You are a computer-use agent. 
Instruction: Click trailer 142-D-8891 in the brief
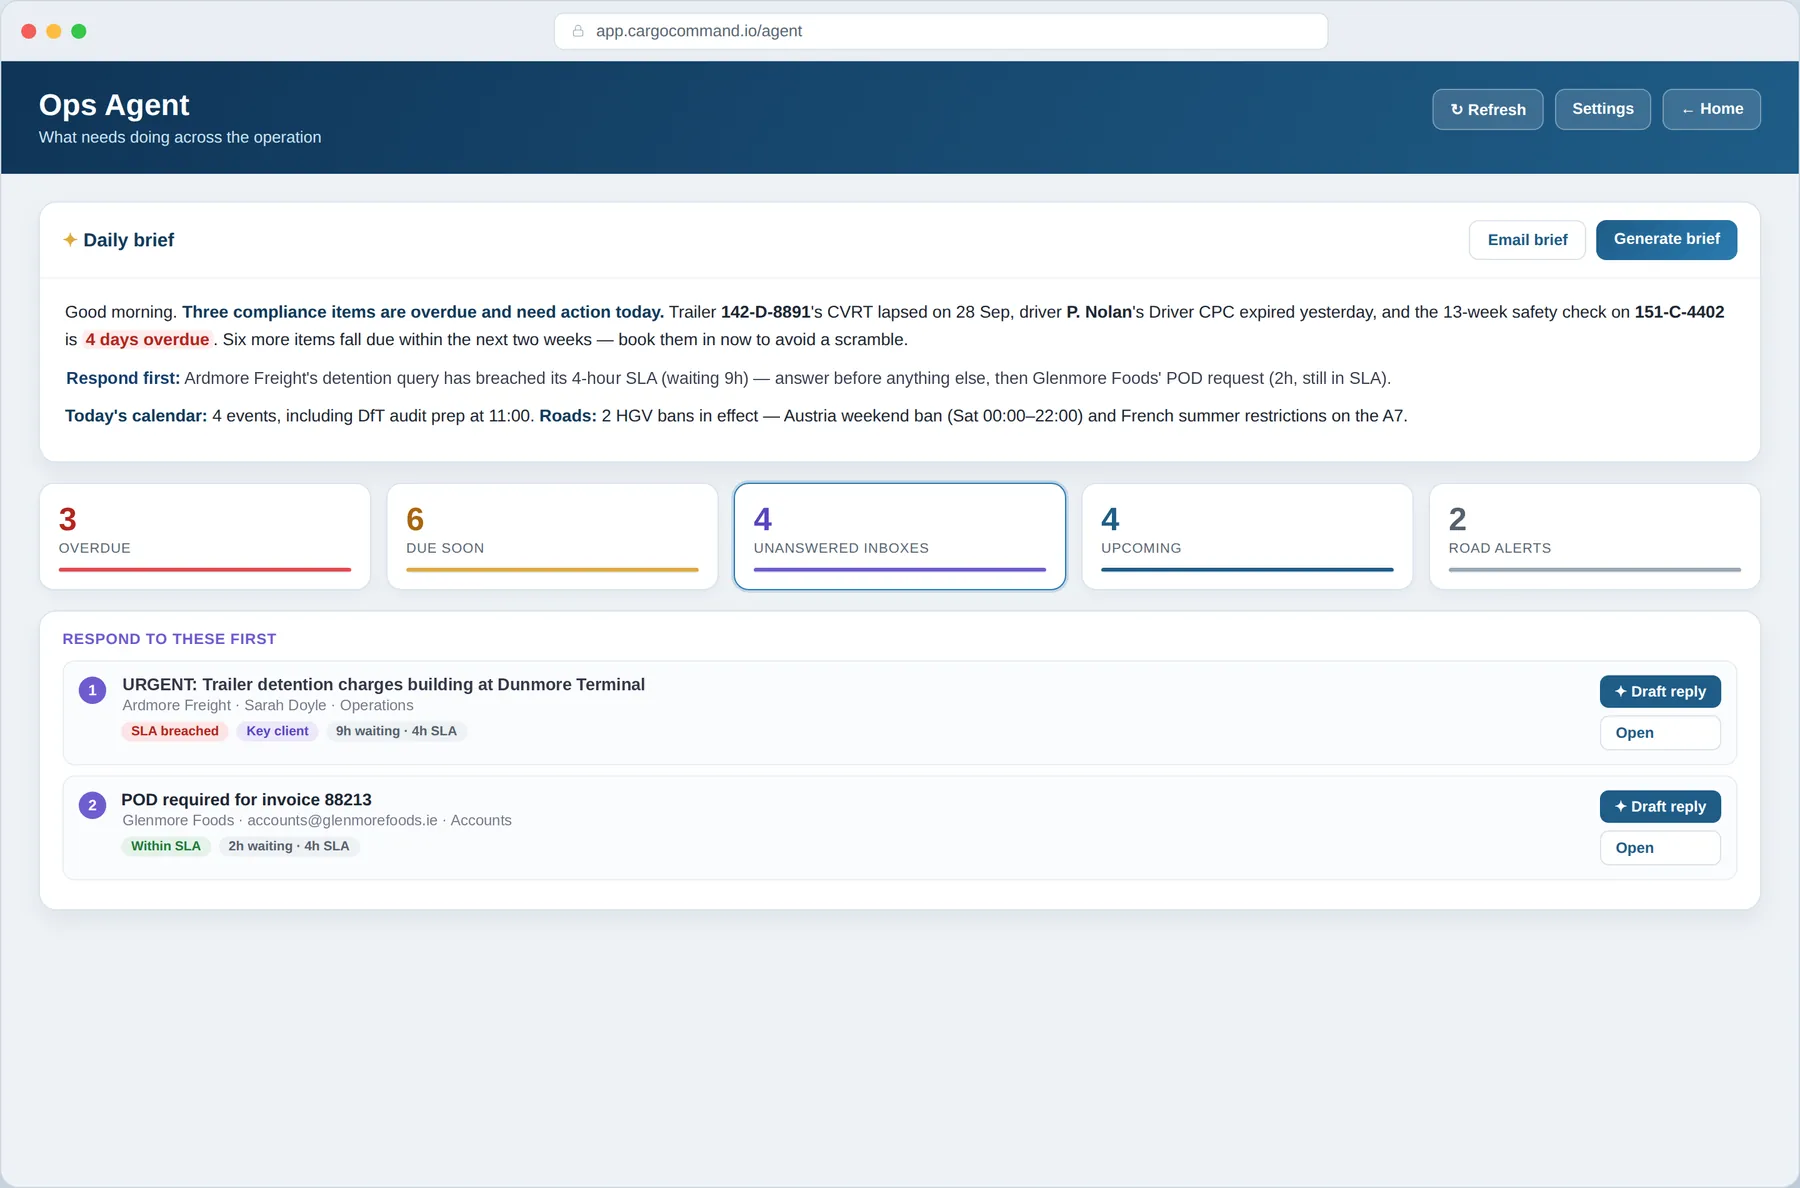766,312
